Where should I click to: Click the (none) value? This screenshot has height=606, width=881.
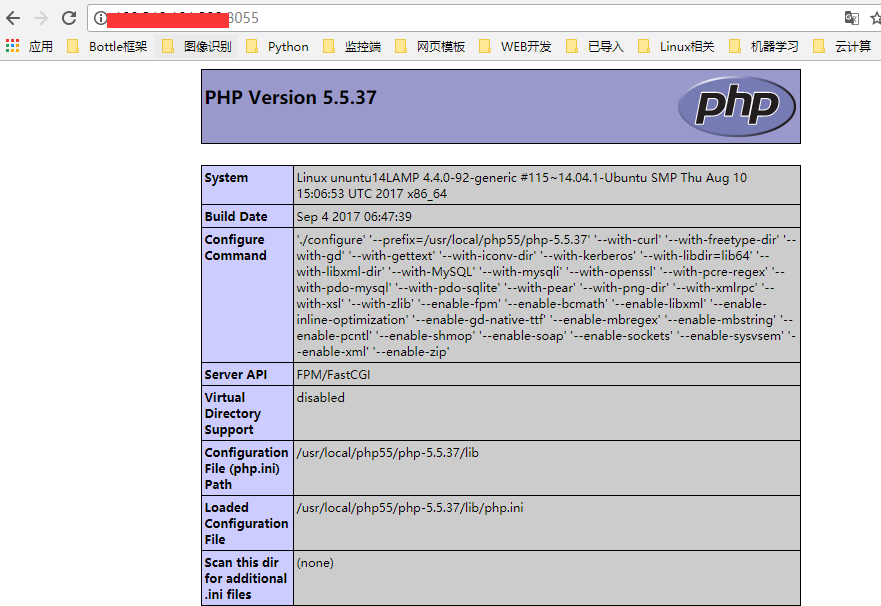315,563
